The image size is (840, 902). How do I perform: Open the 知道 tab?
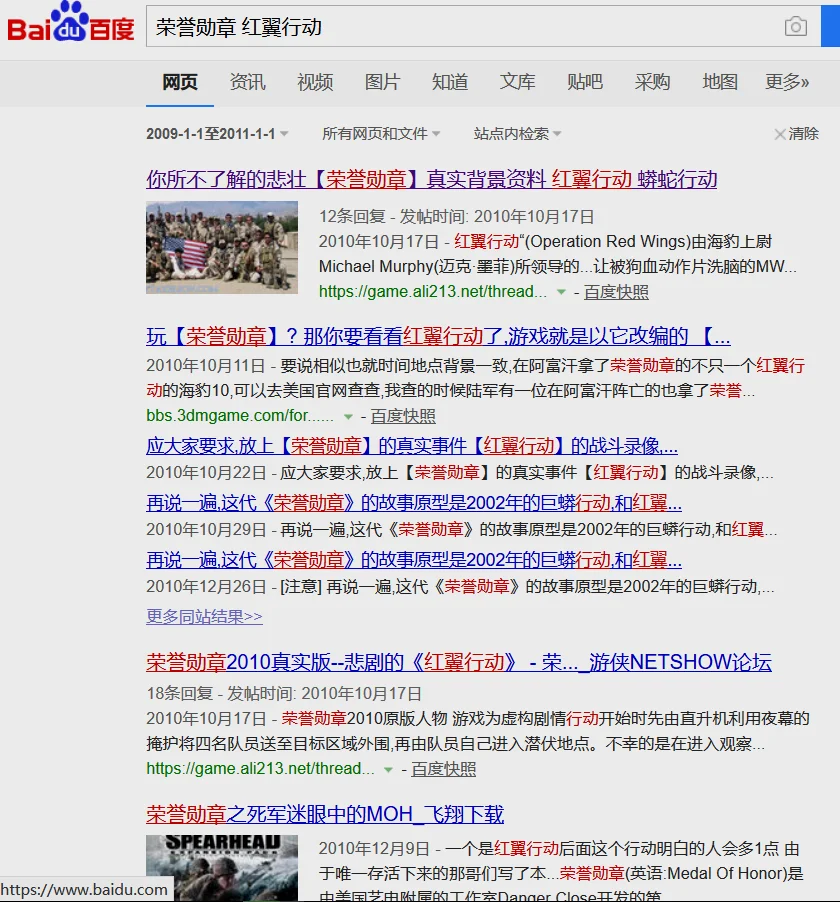tap(450, 82)
